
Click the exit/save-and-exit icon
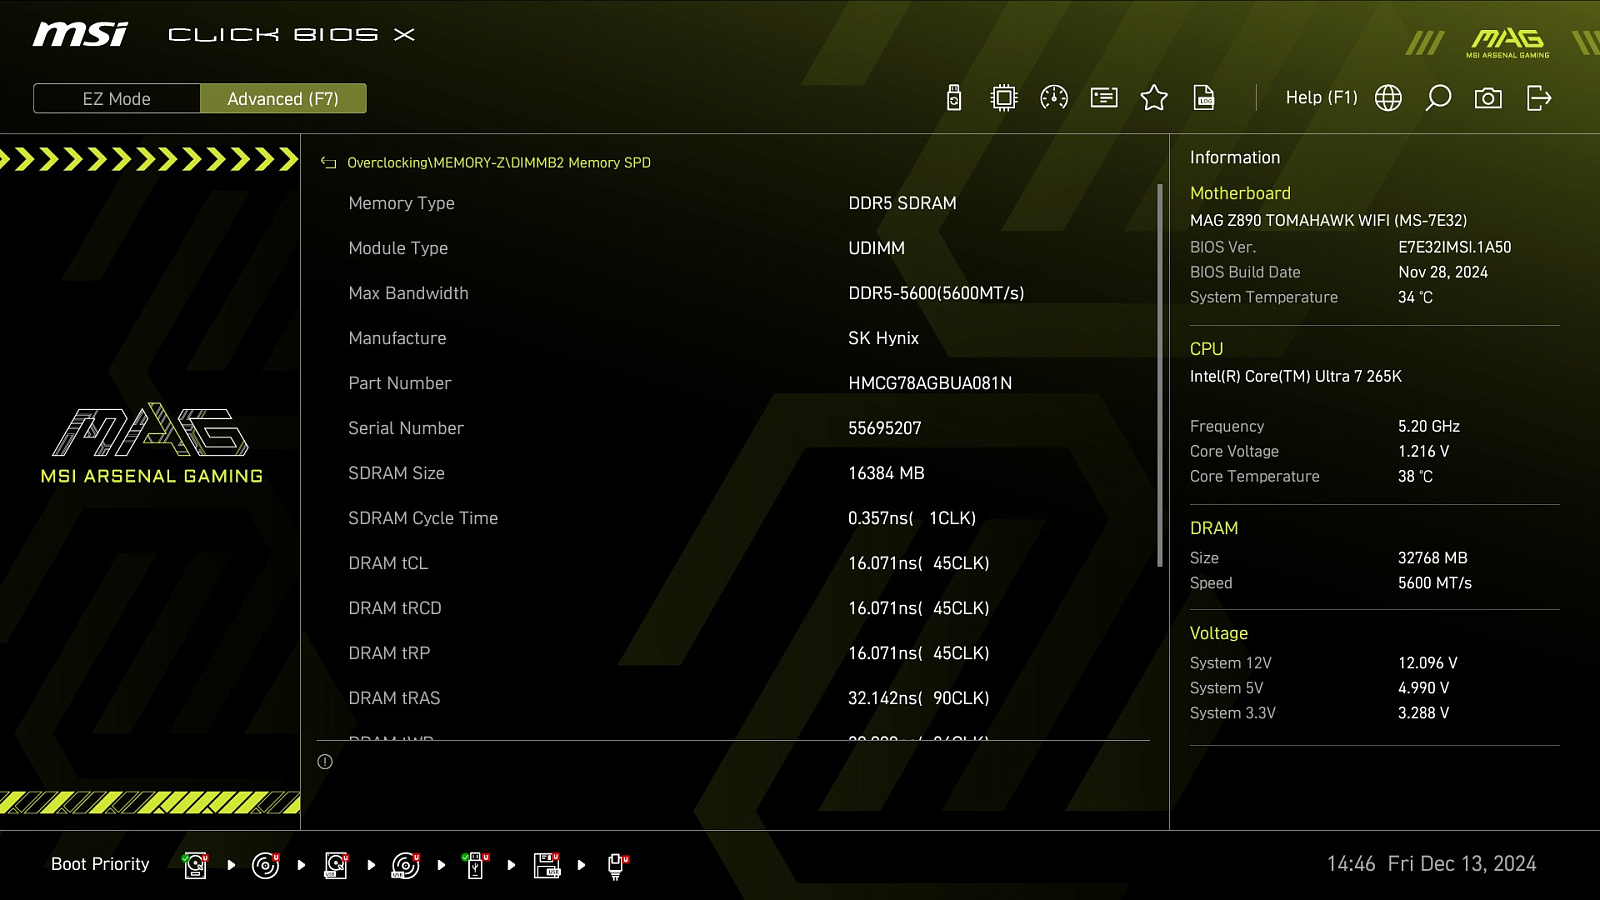click(x=1539, y=97)
